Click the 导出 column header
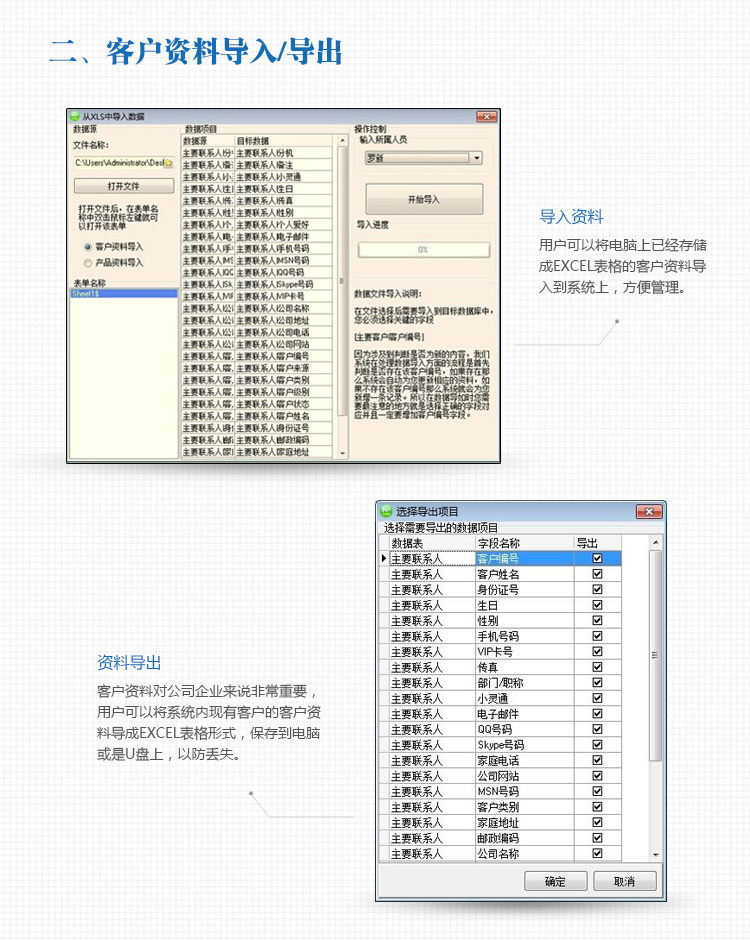The height and width of the screenshot is (940, 750). (597, 543)
